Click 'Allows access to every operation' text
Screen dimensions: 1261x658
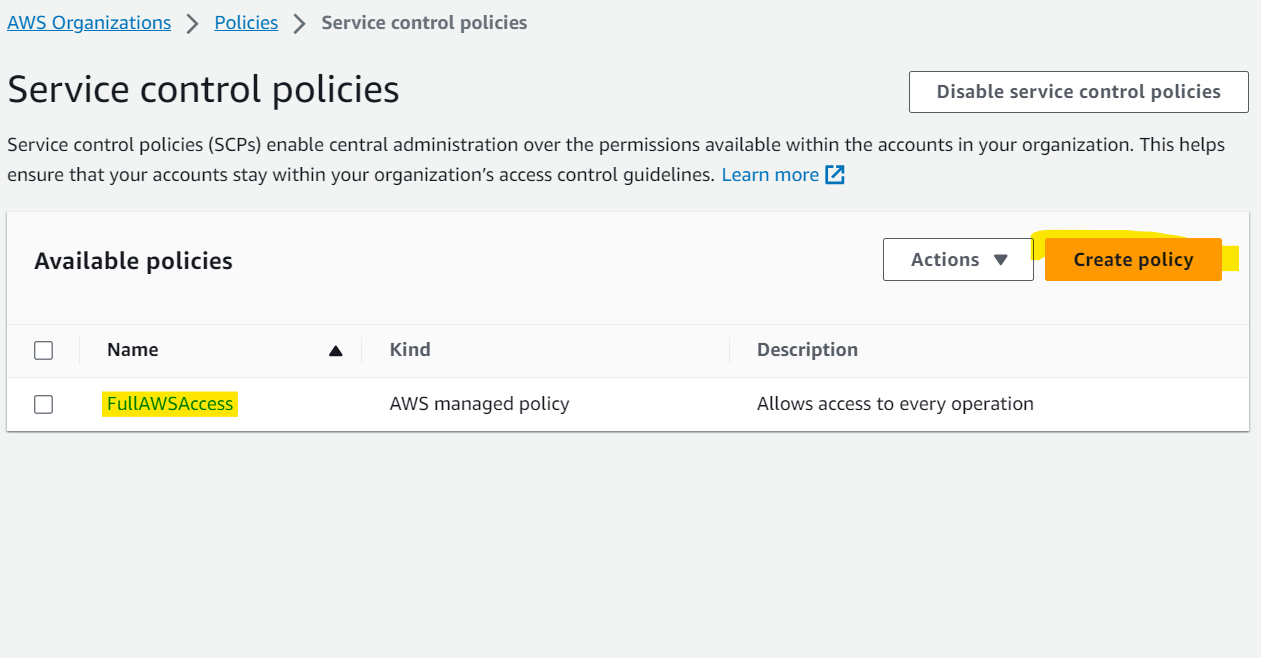(895, 404)
